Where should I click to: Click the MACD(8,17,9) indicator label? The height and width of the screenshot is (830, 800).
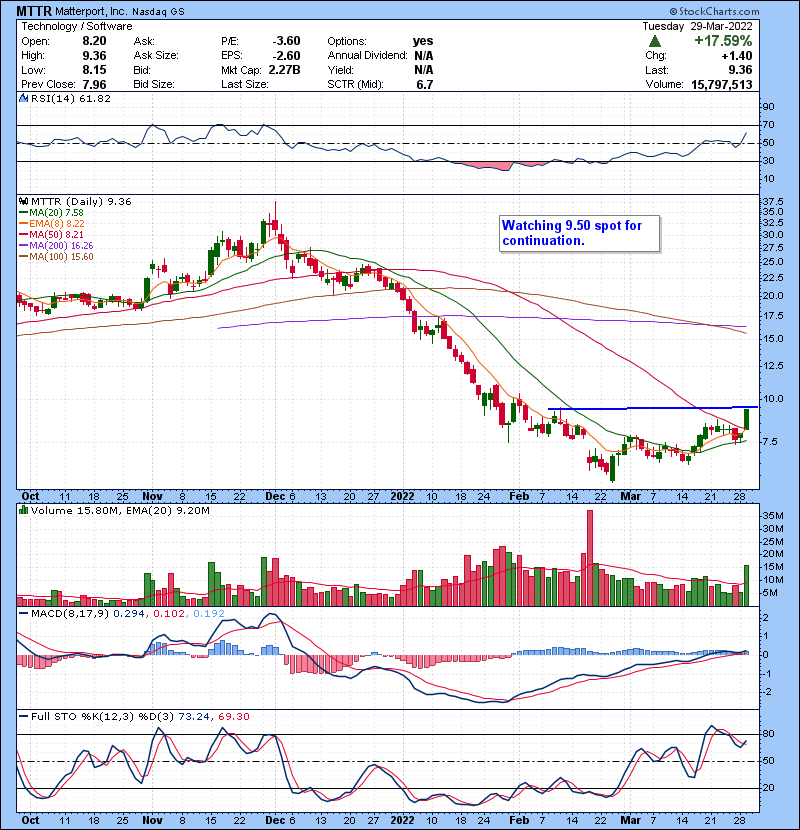[70, 614]
